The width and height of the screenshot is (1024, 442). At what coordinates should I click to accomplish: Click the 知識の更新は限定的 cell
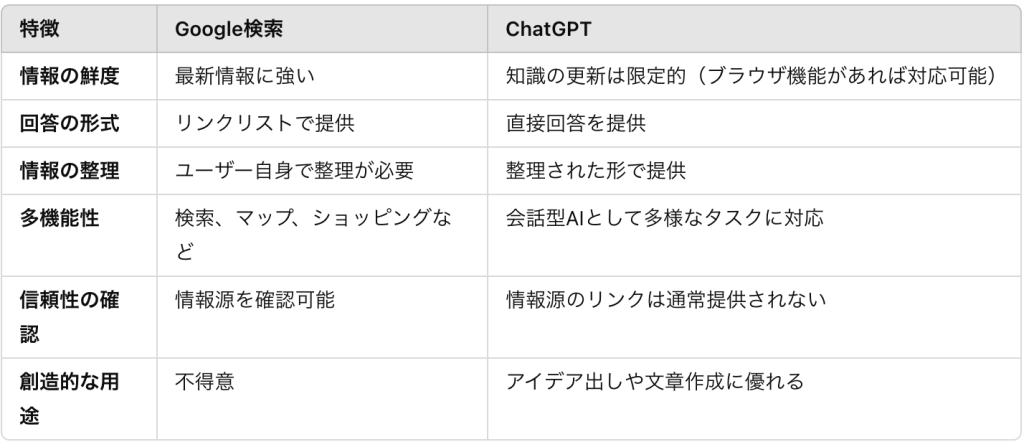click(752, 76)
